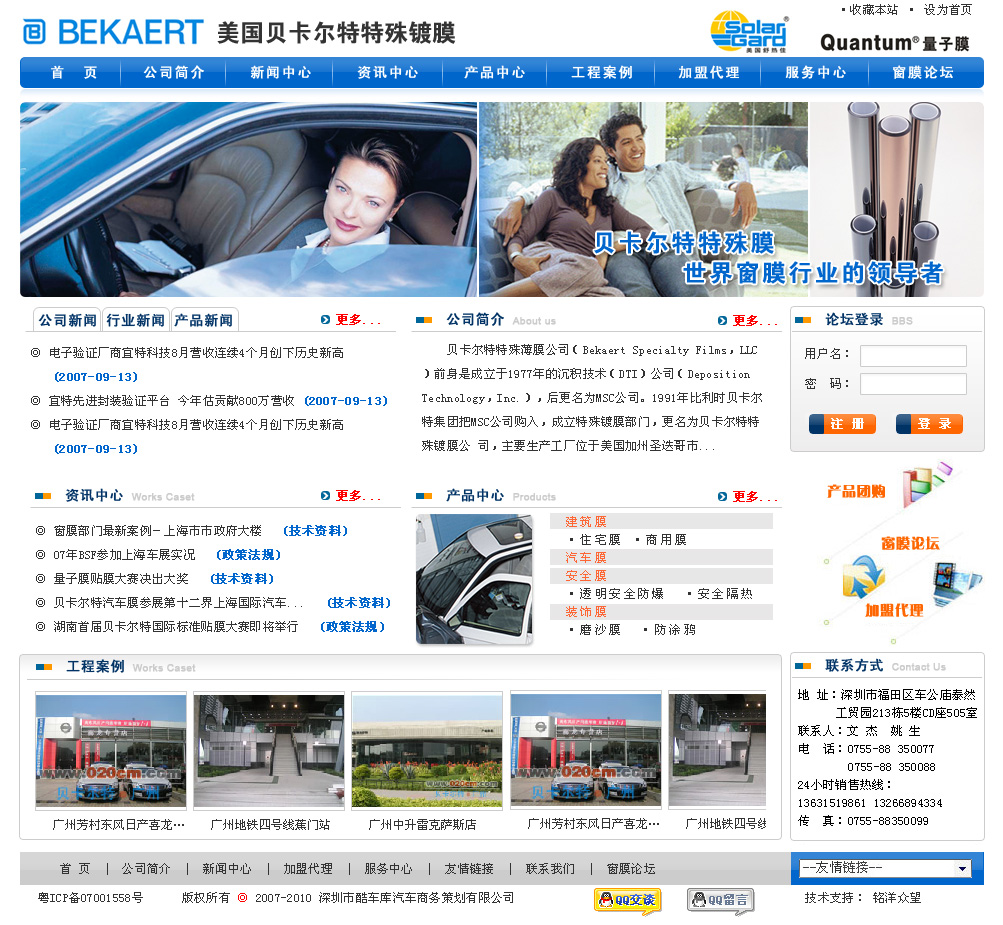Open news 宜特先进封装验证平台 article

point(171,400)
